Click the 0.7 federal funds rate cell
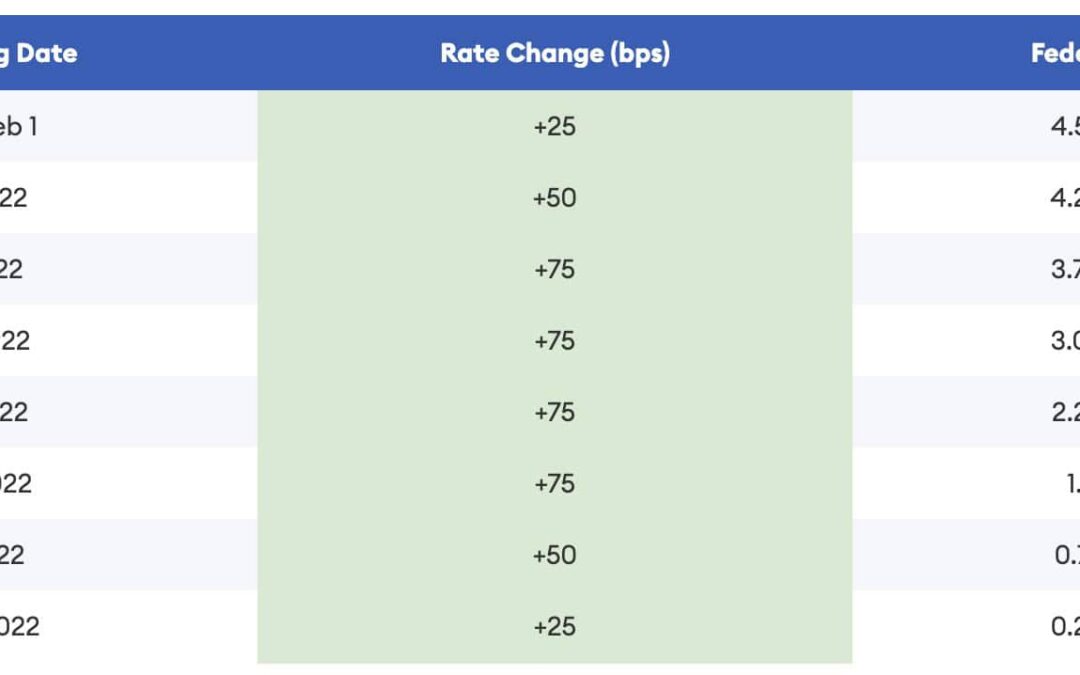The width and height of the screenshot is (1080, 675). (x=1066, y=555)
